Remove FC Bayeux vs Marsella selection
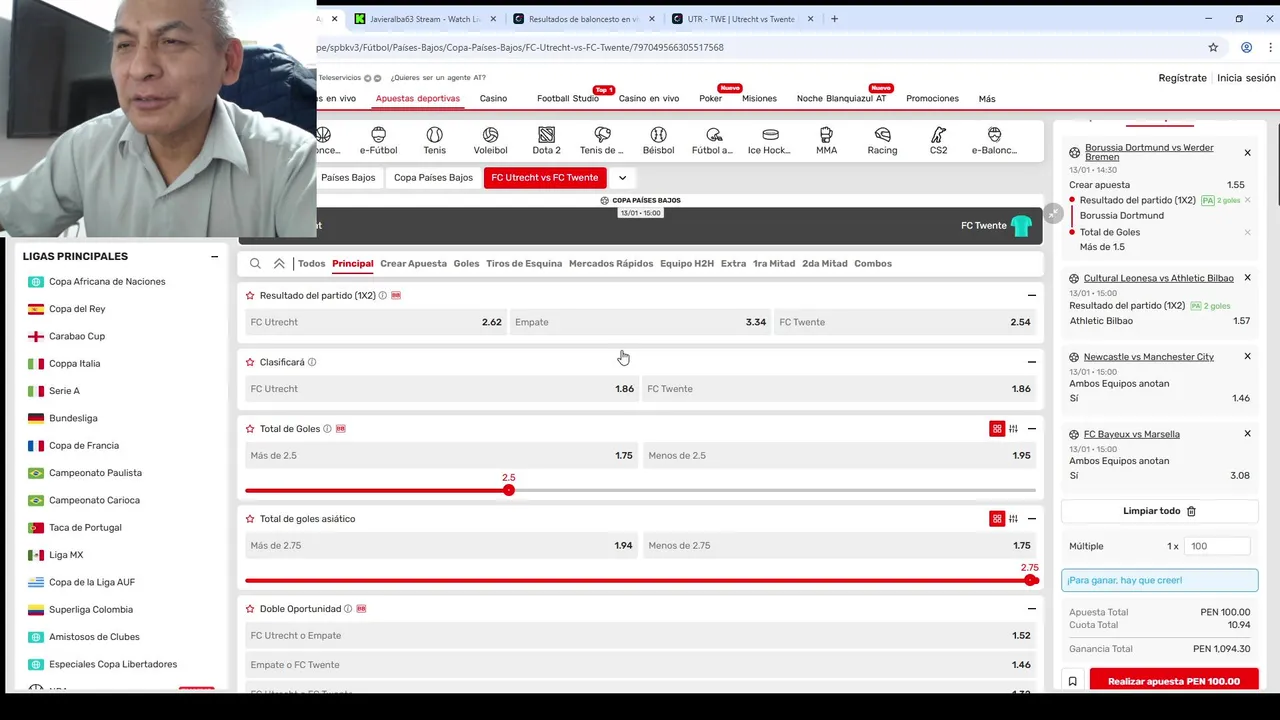1280x720 pixels. [1247, 434]
